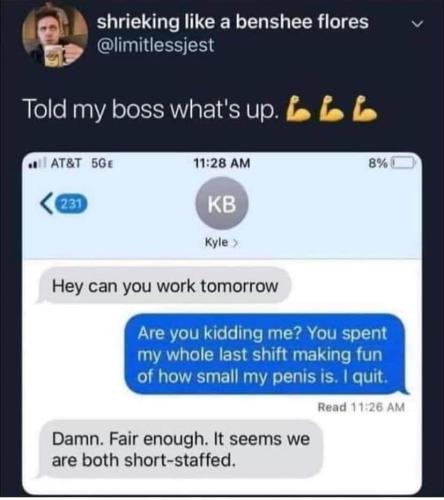Expand Kyle contact details chevron
Viewport: 444px width, 500px height.
235,243
